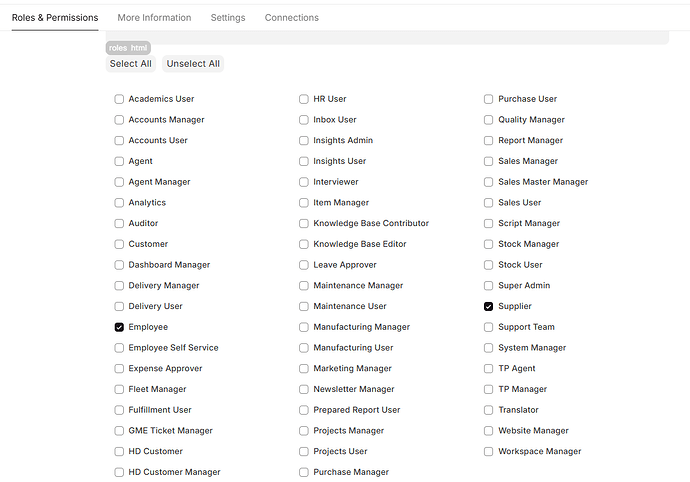Check the Delivery User checkbox
Viewport: 690px width, 482px height.
(x=119, y=306)
